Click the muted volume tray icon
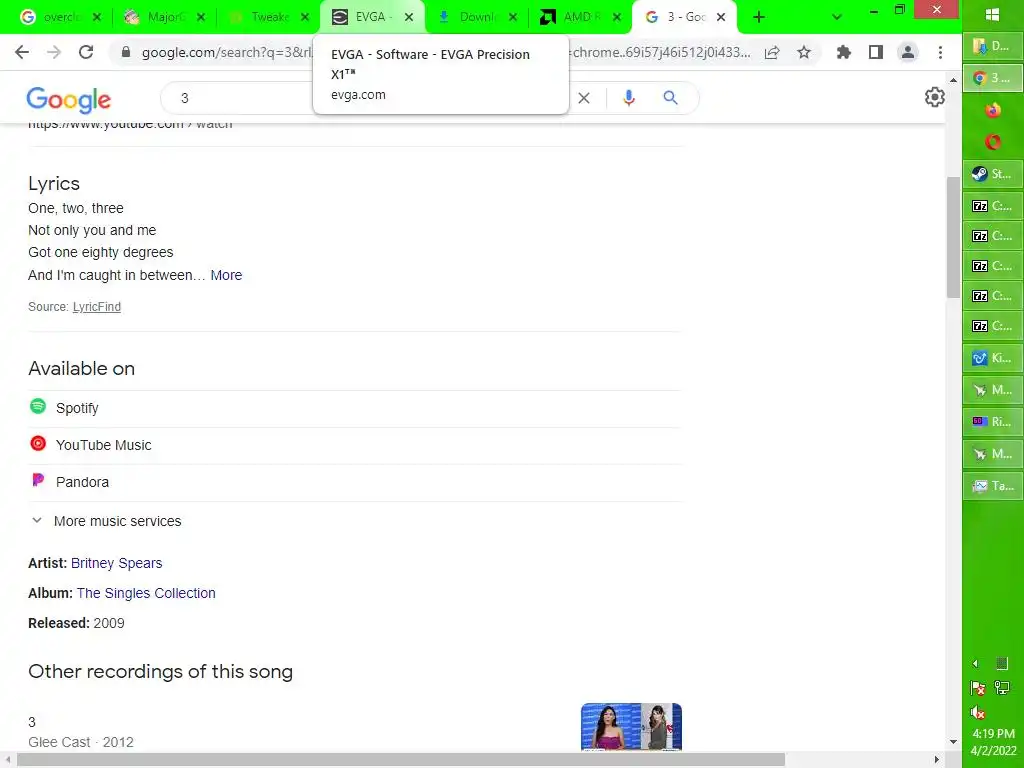The width and height of the screenshot is (1024, 768). pyautogui.click(x=978, y=712)
